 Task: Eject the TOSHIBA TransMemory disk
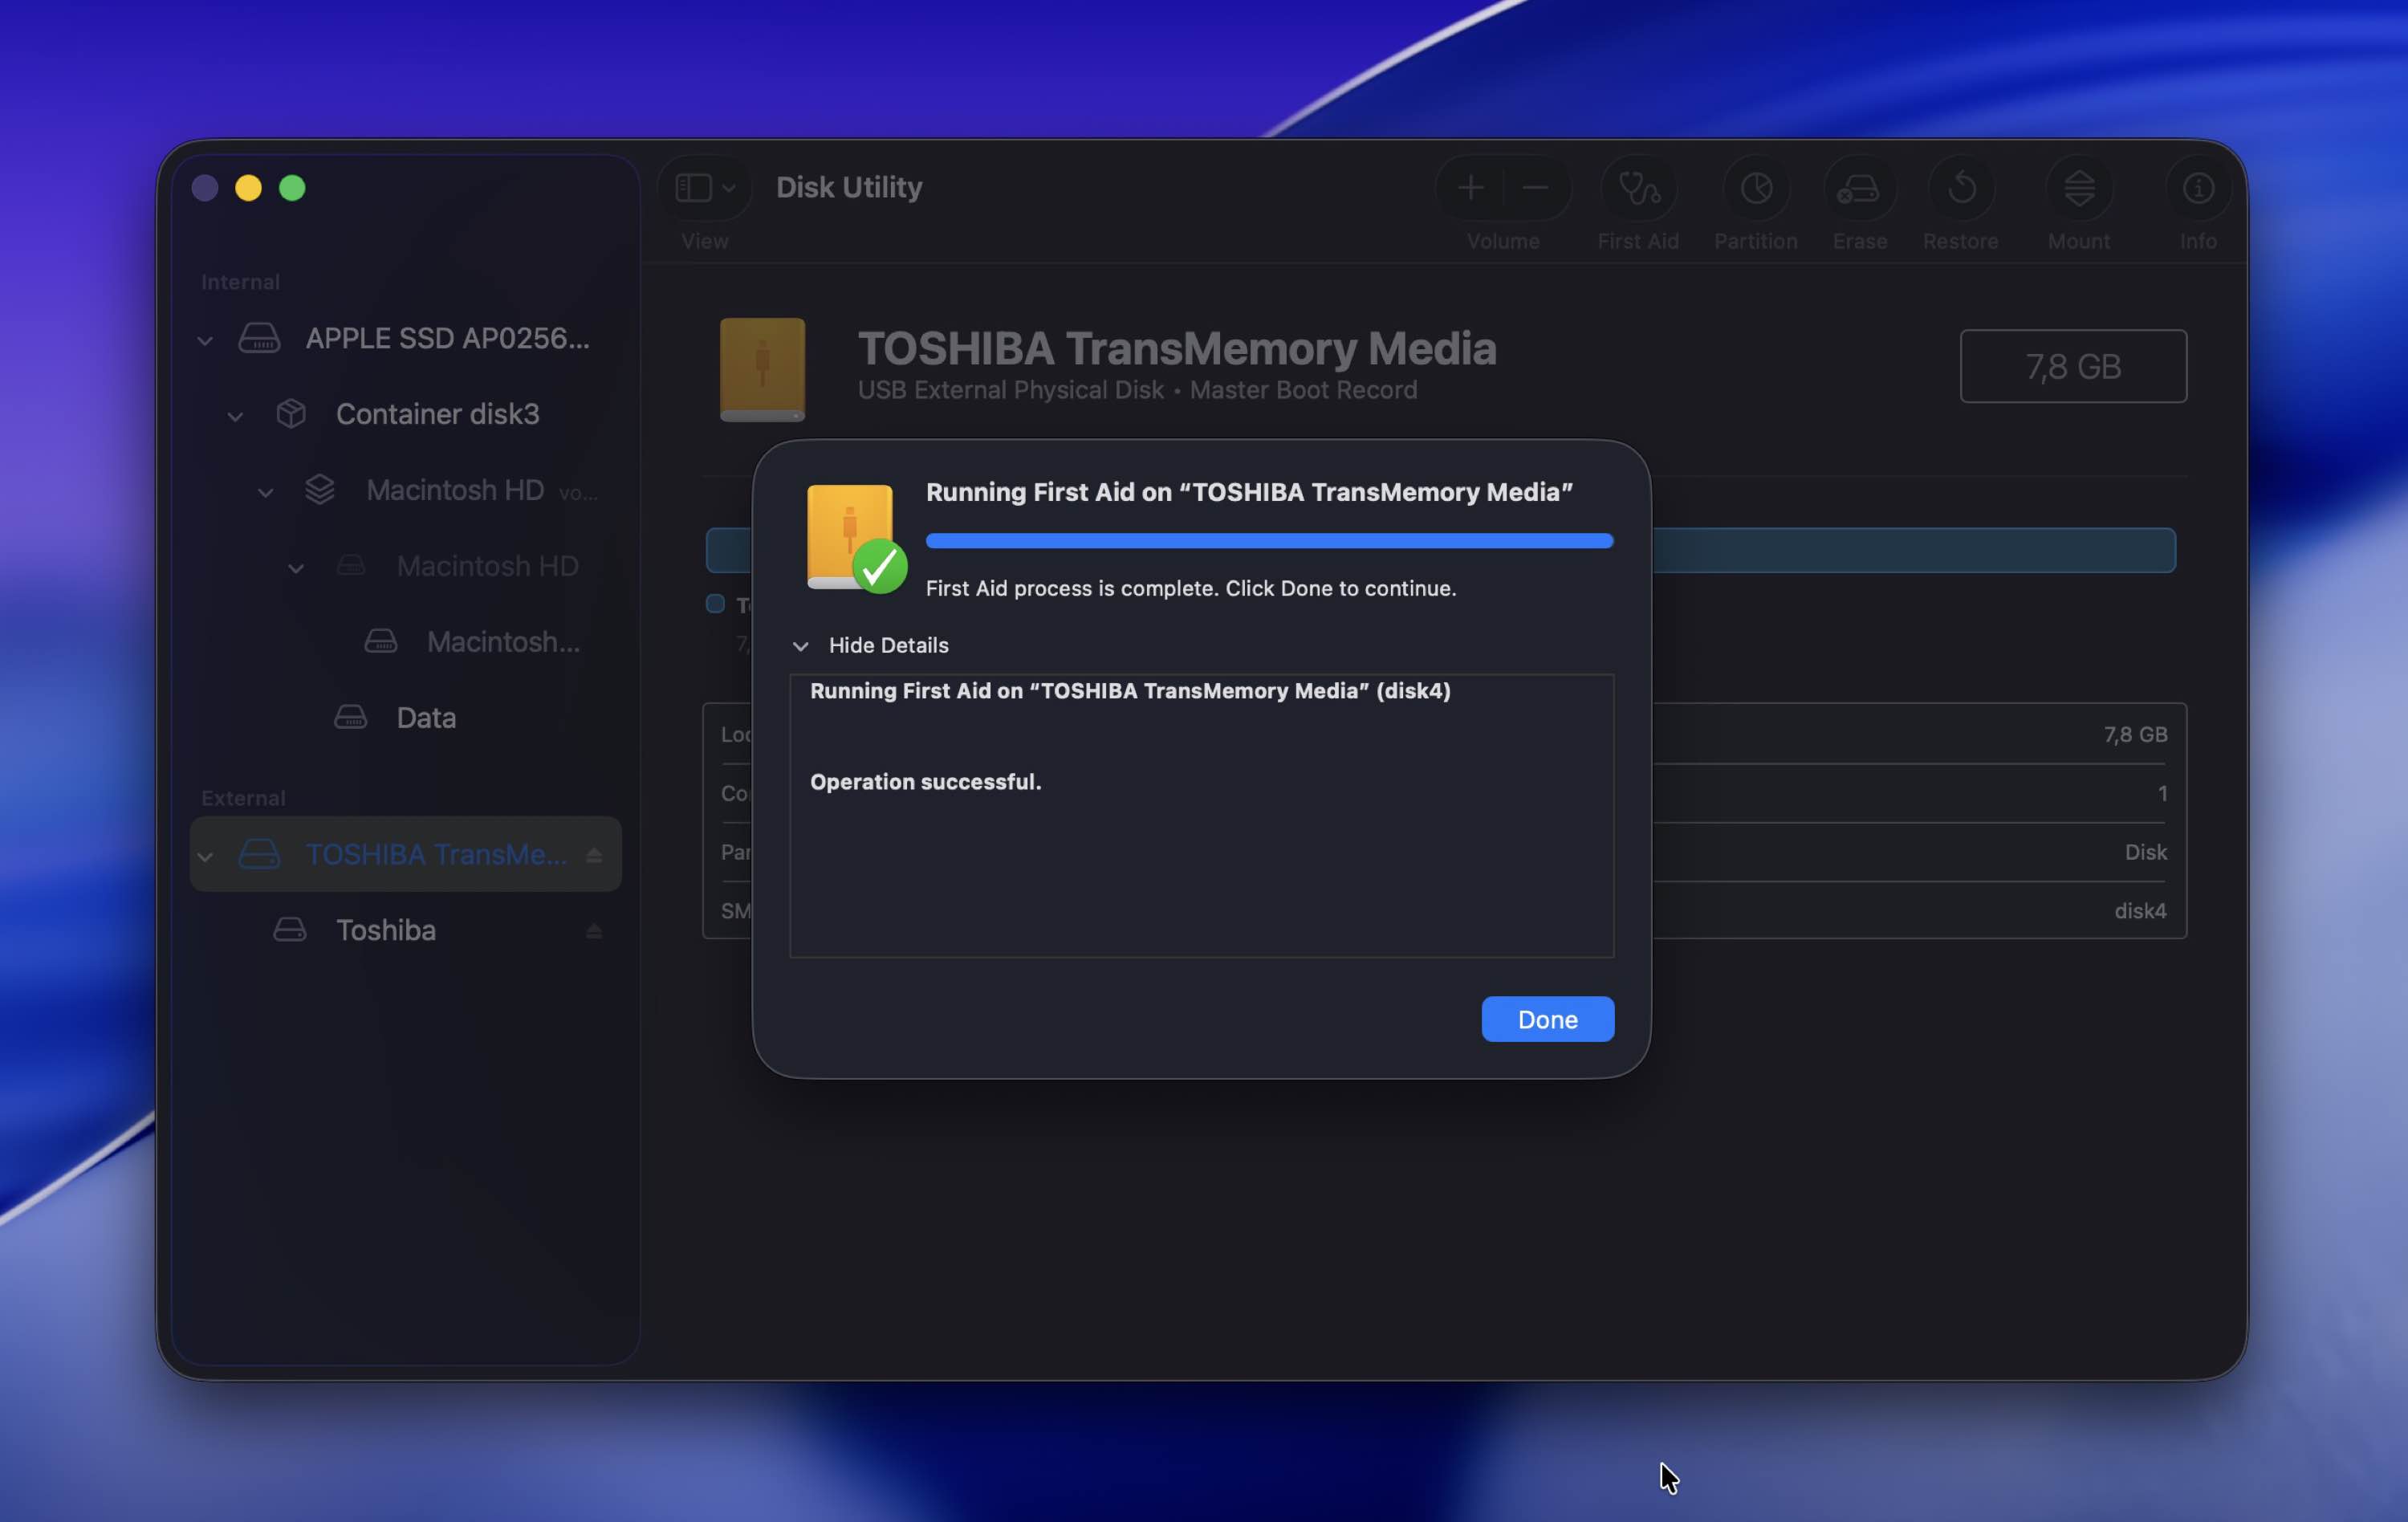click(x=594, y=855)
